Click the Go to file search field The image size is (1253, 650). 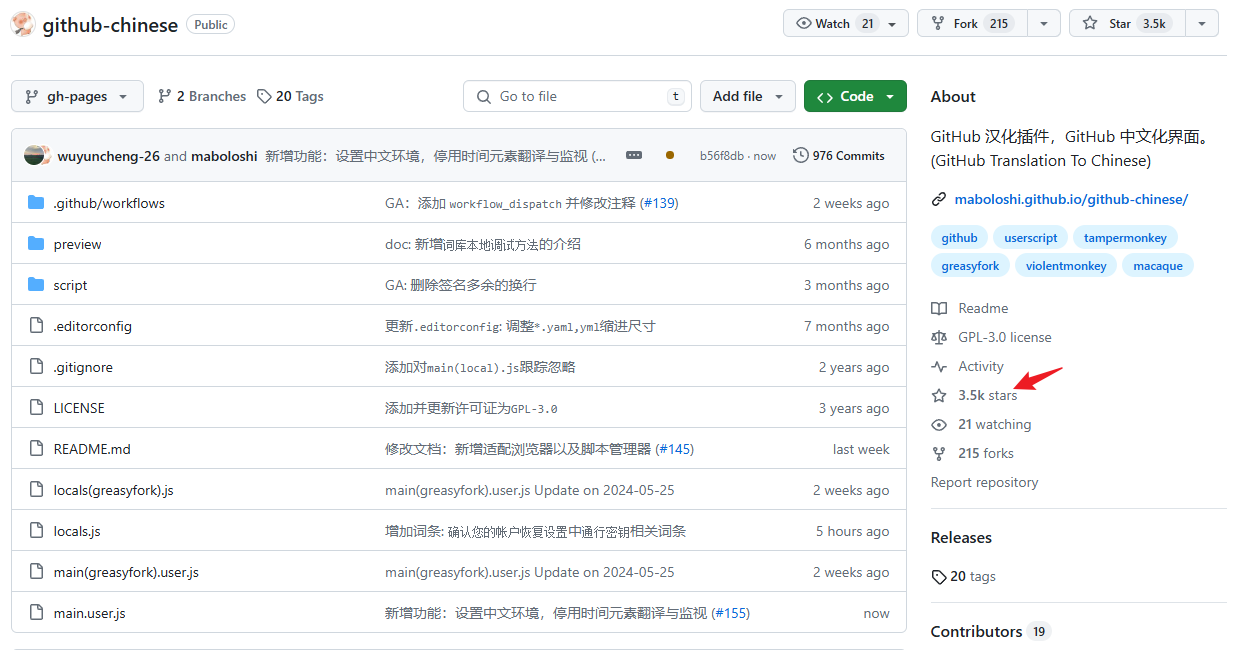pyautogui.click(x=577, y=96)
